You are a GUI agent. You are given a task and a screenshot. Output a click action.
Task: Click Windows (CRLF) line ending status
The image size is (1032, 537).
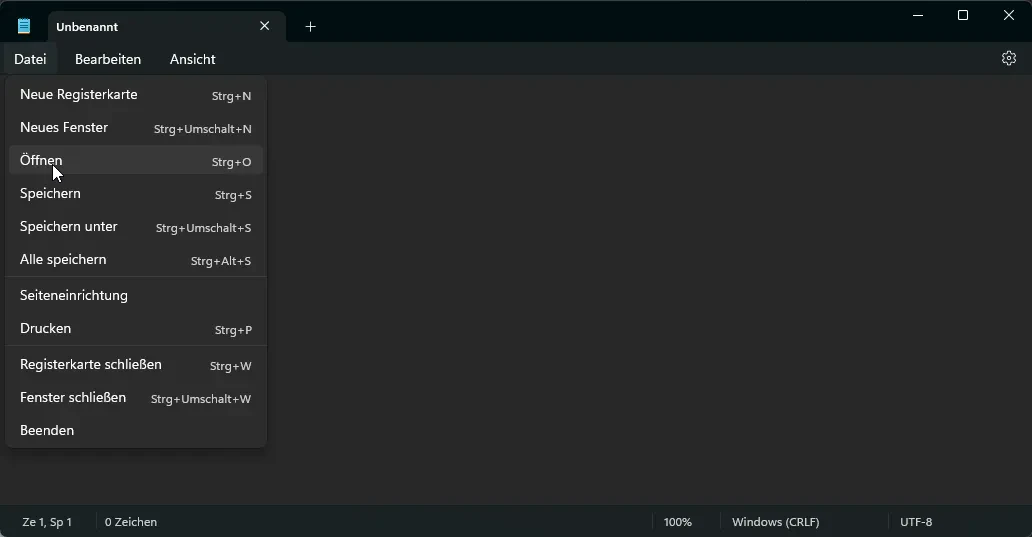click(775, 522)
